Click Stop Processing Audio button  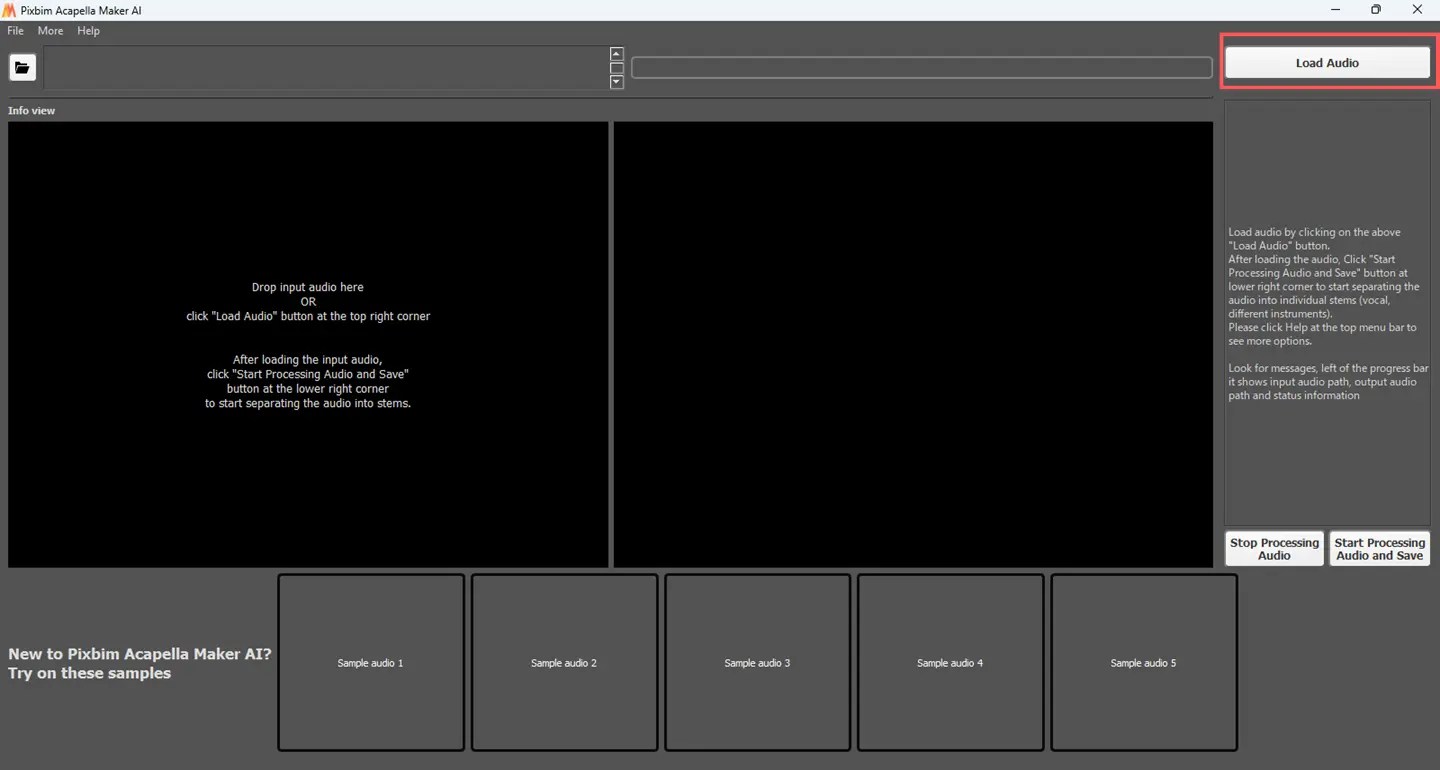point(1274,549)
